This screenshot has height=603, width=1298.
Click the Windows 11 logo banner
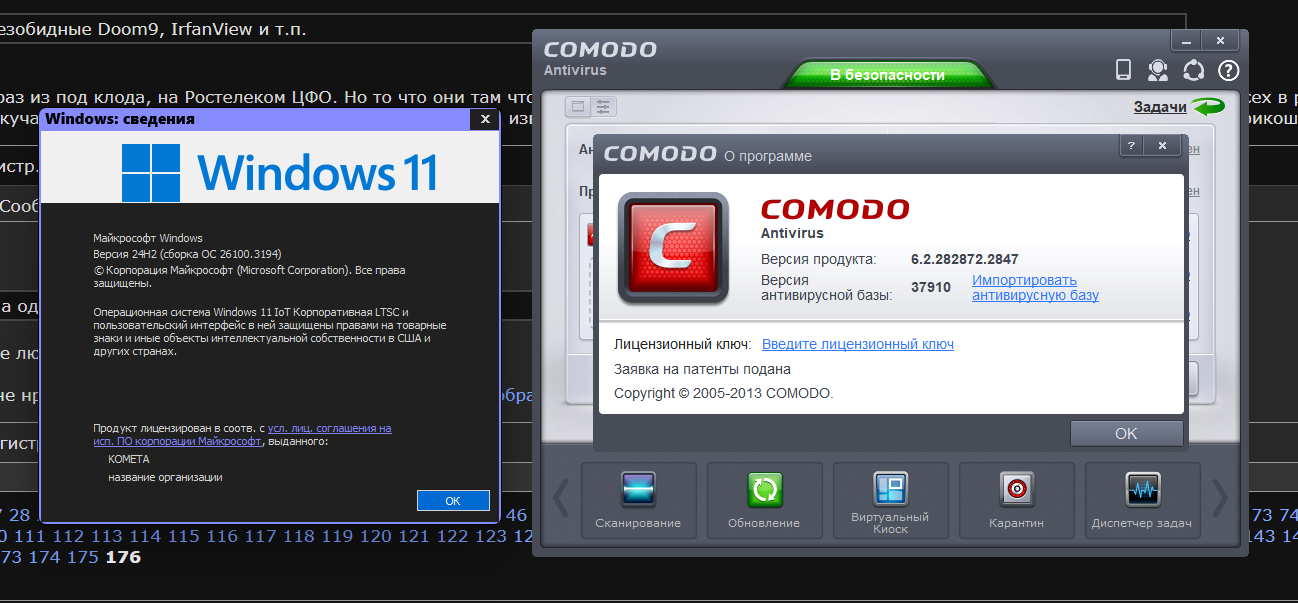[x=270, y=168]
